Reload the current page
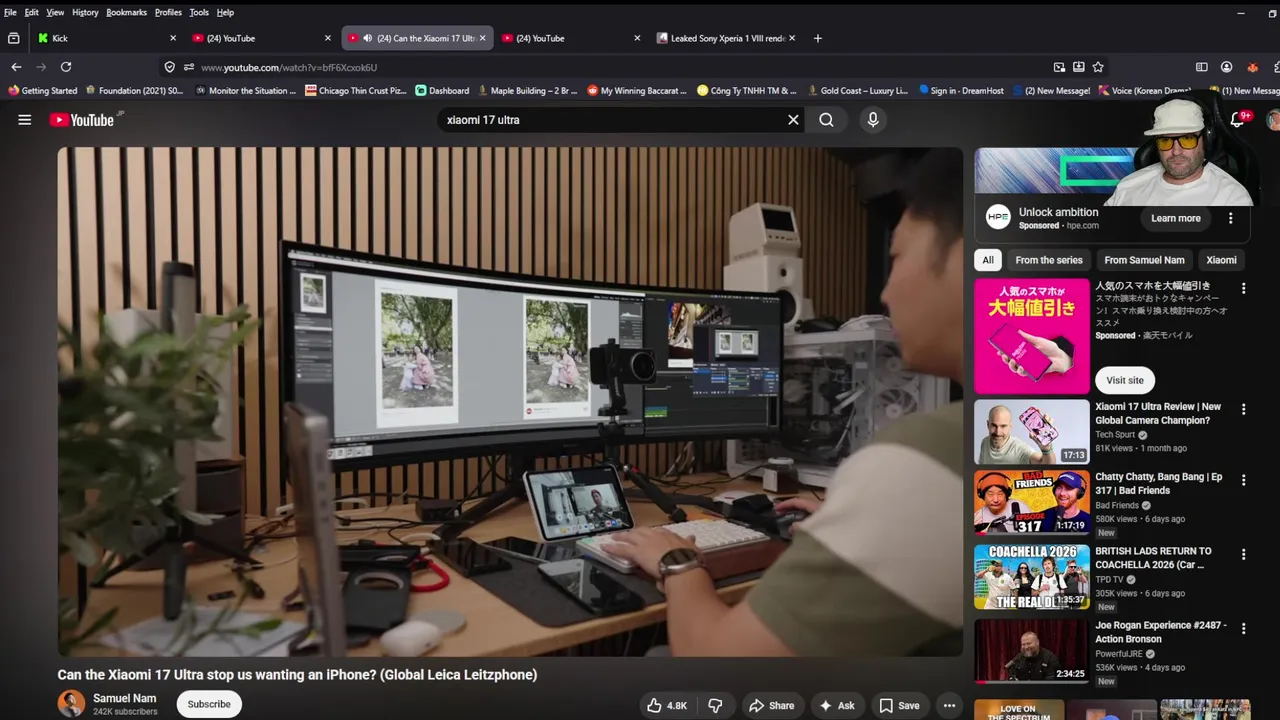 66,67
